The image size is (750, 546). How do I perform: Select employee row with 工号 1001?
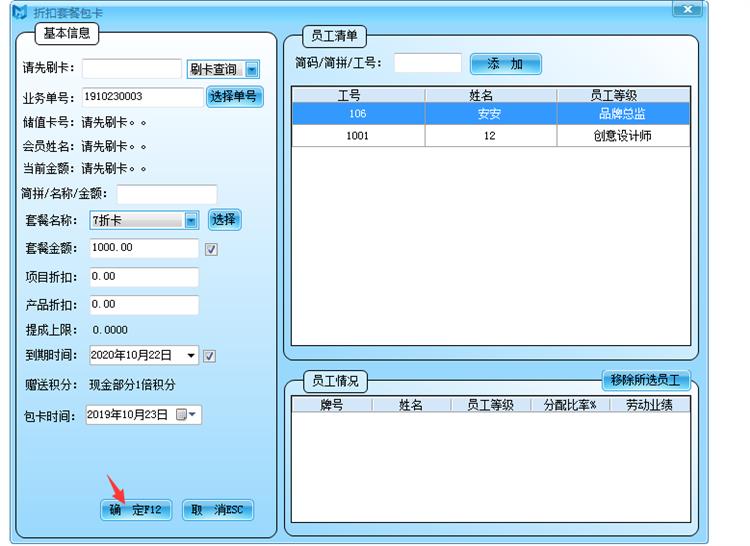(491, 136)
